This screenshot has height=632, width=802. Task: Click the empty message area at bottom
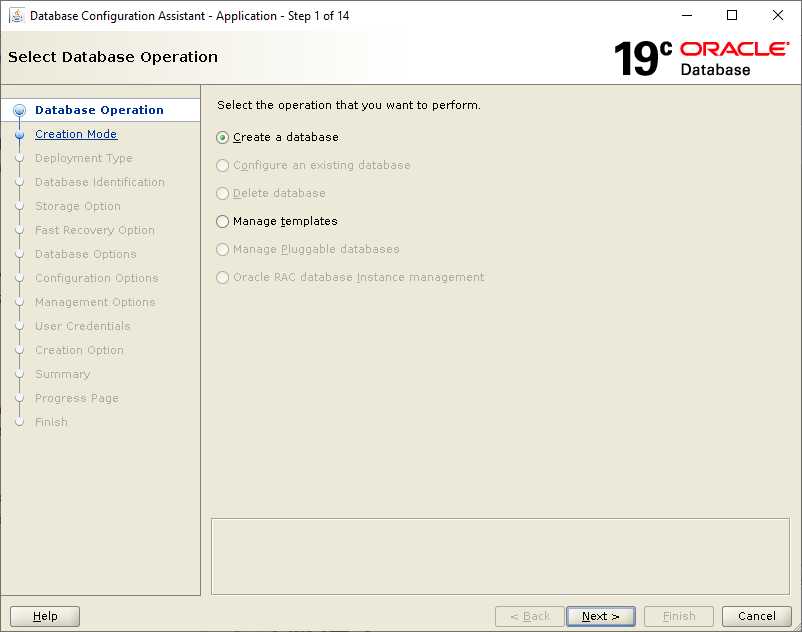(500, 556)
